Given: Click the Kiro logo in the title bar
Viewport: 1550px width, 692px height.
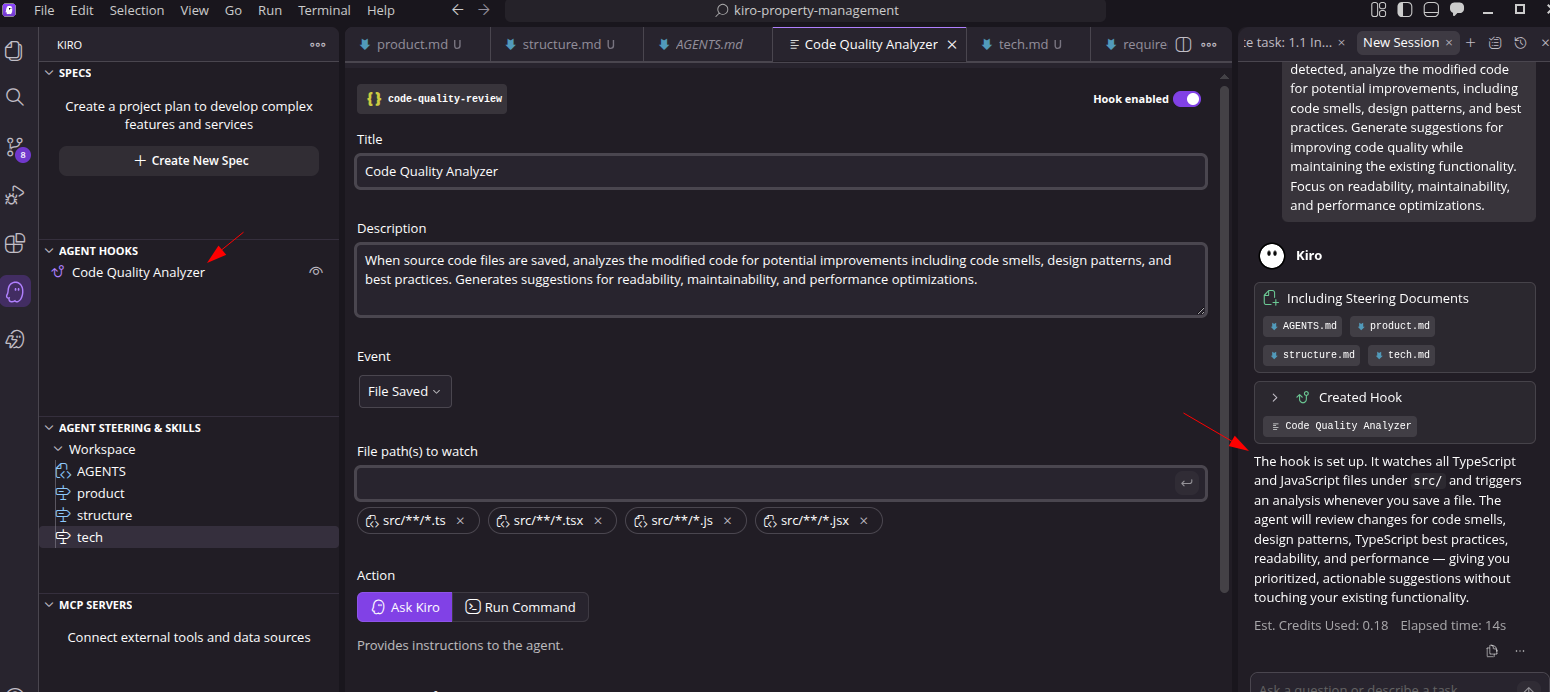Looking at the screenshot, I should 9,10.
